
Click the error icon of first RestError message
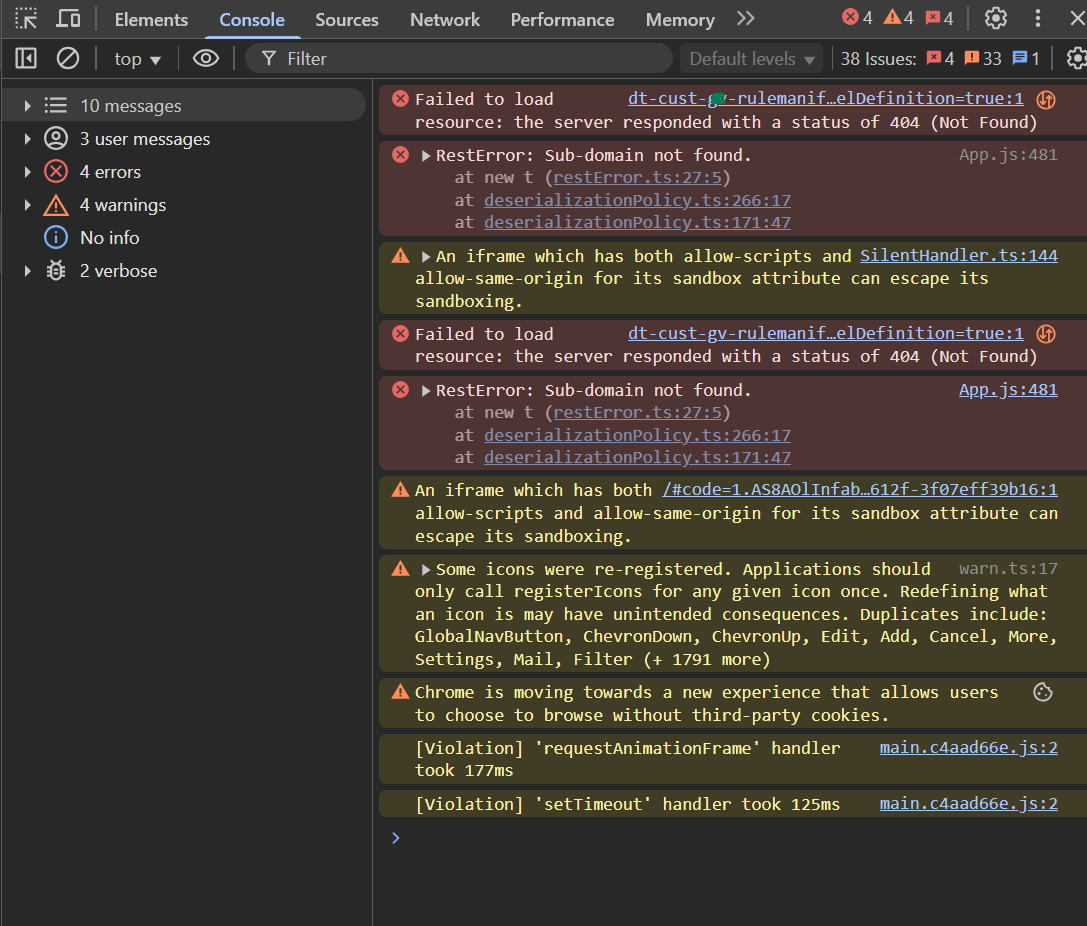tap(401, 155)
